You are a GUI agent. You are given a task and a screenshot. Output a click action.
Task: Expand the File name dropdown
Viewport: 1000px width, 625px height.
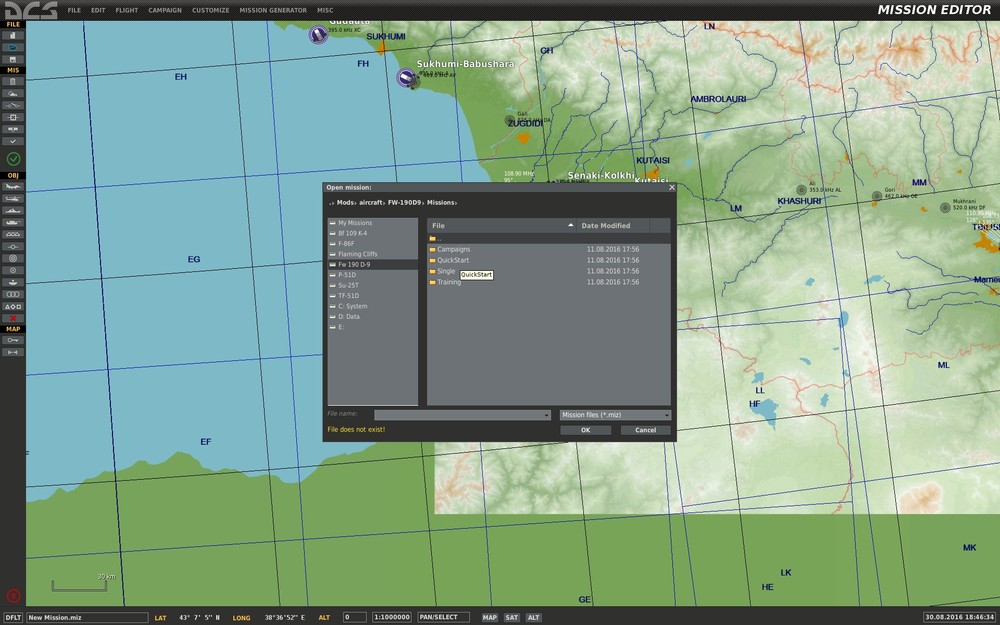(x=546, y=415)
